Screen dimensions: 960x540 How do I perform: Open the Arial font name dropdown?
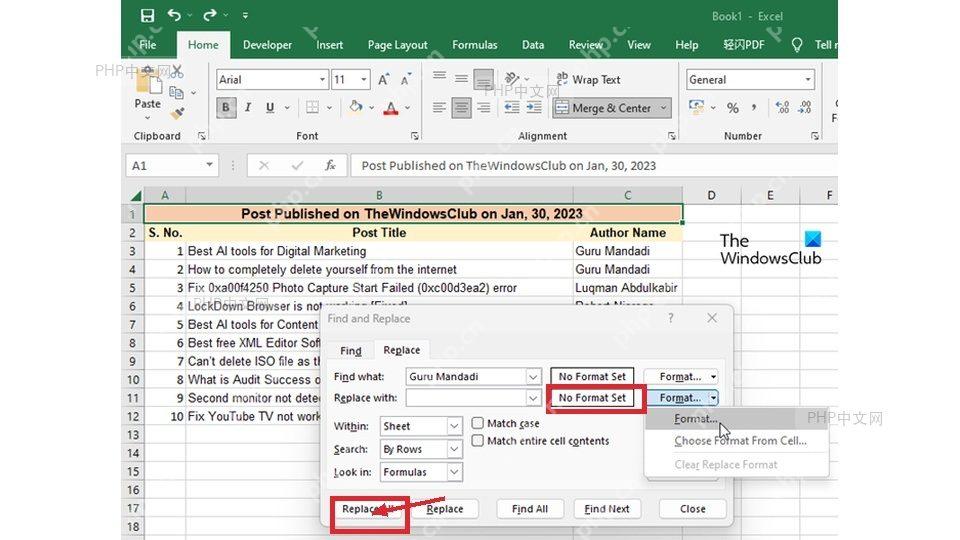pos(322,80)
